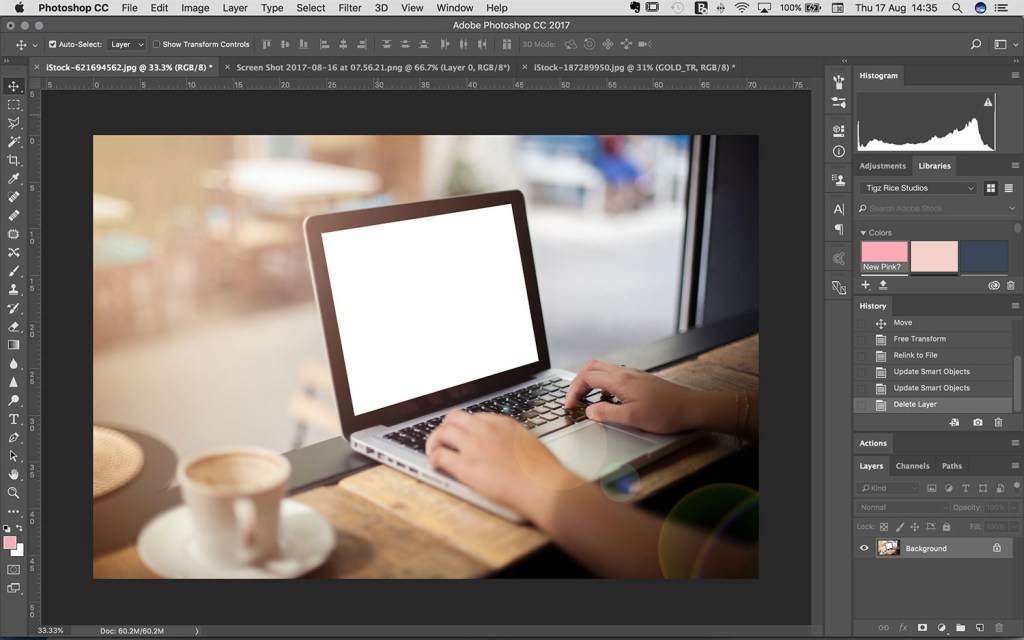Image resolution: width=1024 pixels, height=640 pixels.
Task: Open the Auto-Select Layer dropdown
Action: (x=126, y=44)
